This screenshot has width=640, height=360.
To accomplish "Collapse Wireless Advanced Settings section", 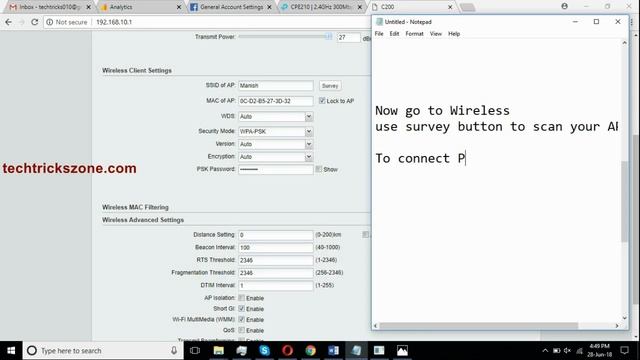I will [x=143, y=220].
